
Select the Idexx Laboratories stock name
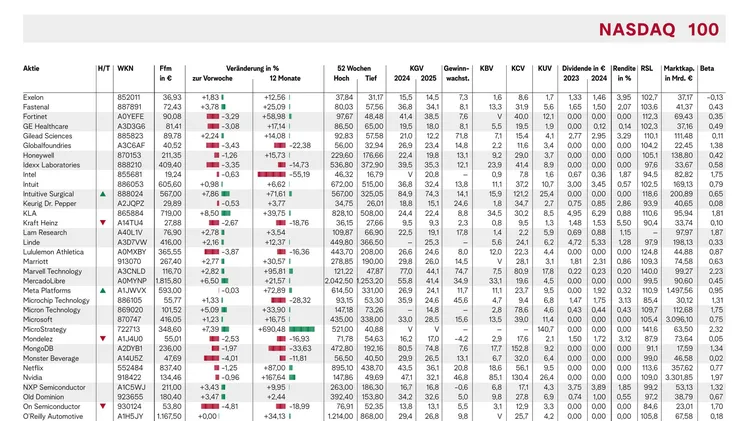click(51, 165)
